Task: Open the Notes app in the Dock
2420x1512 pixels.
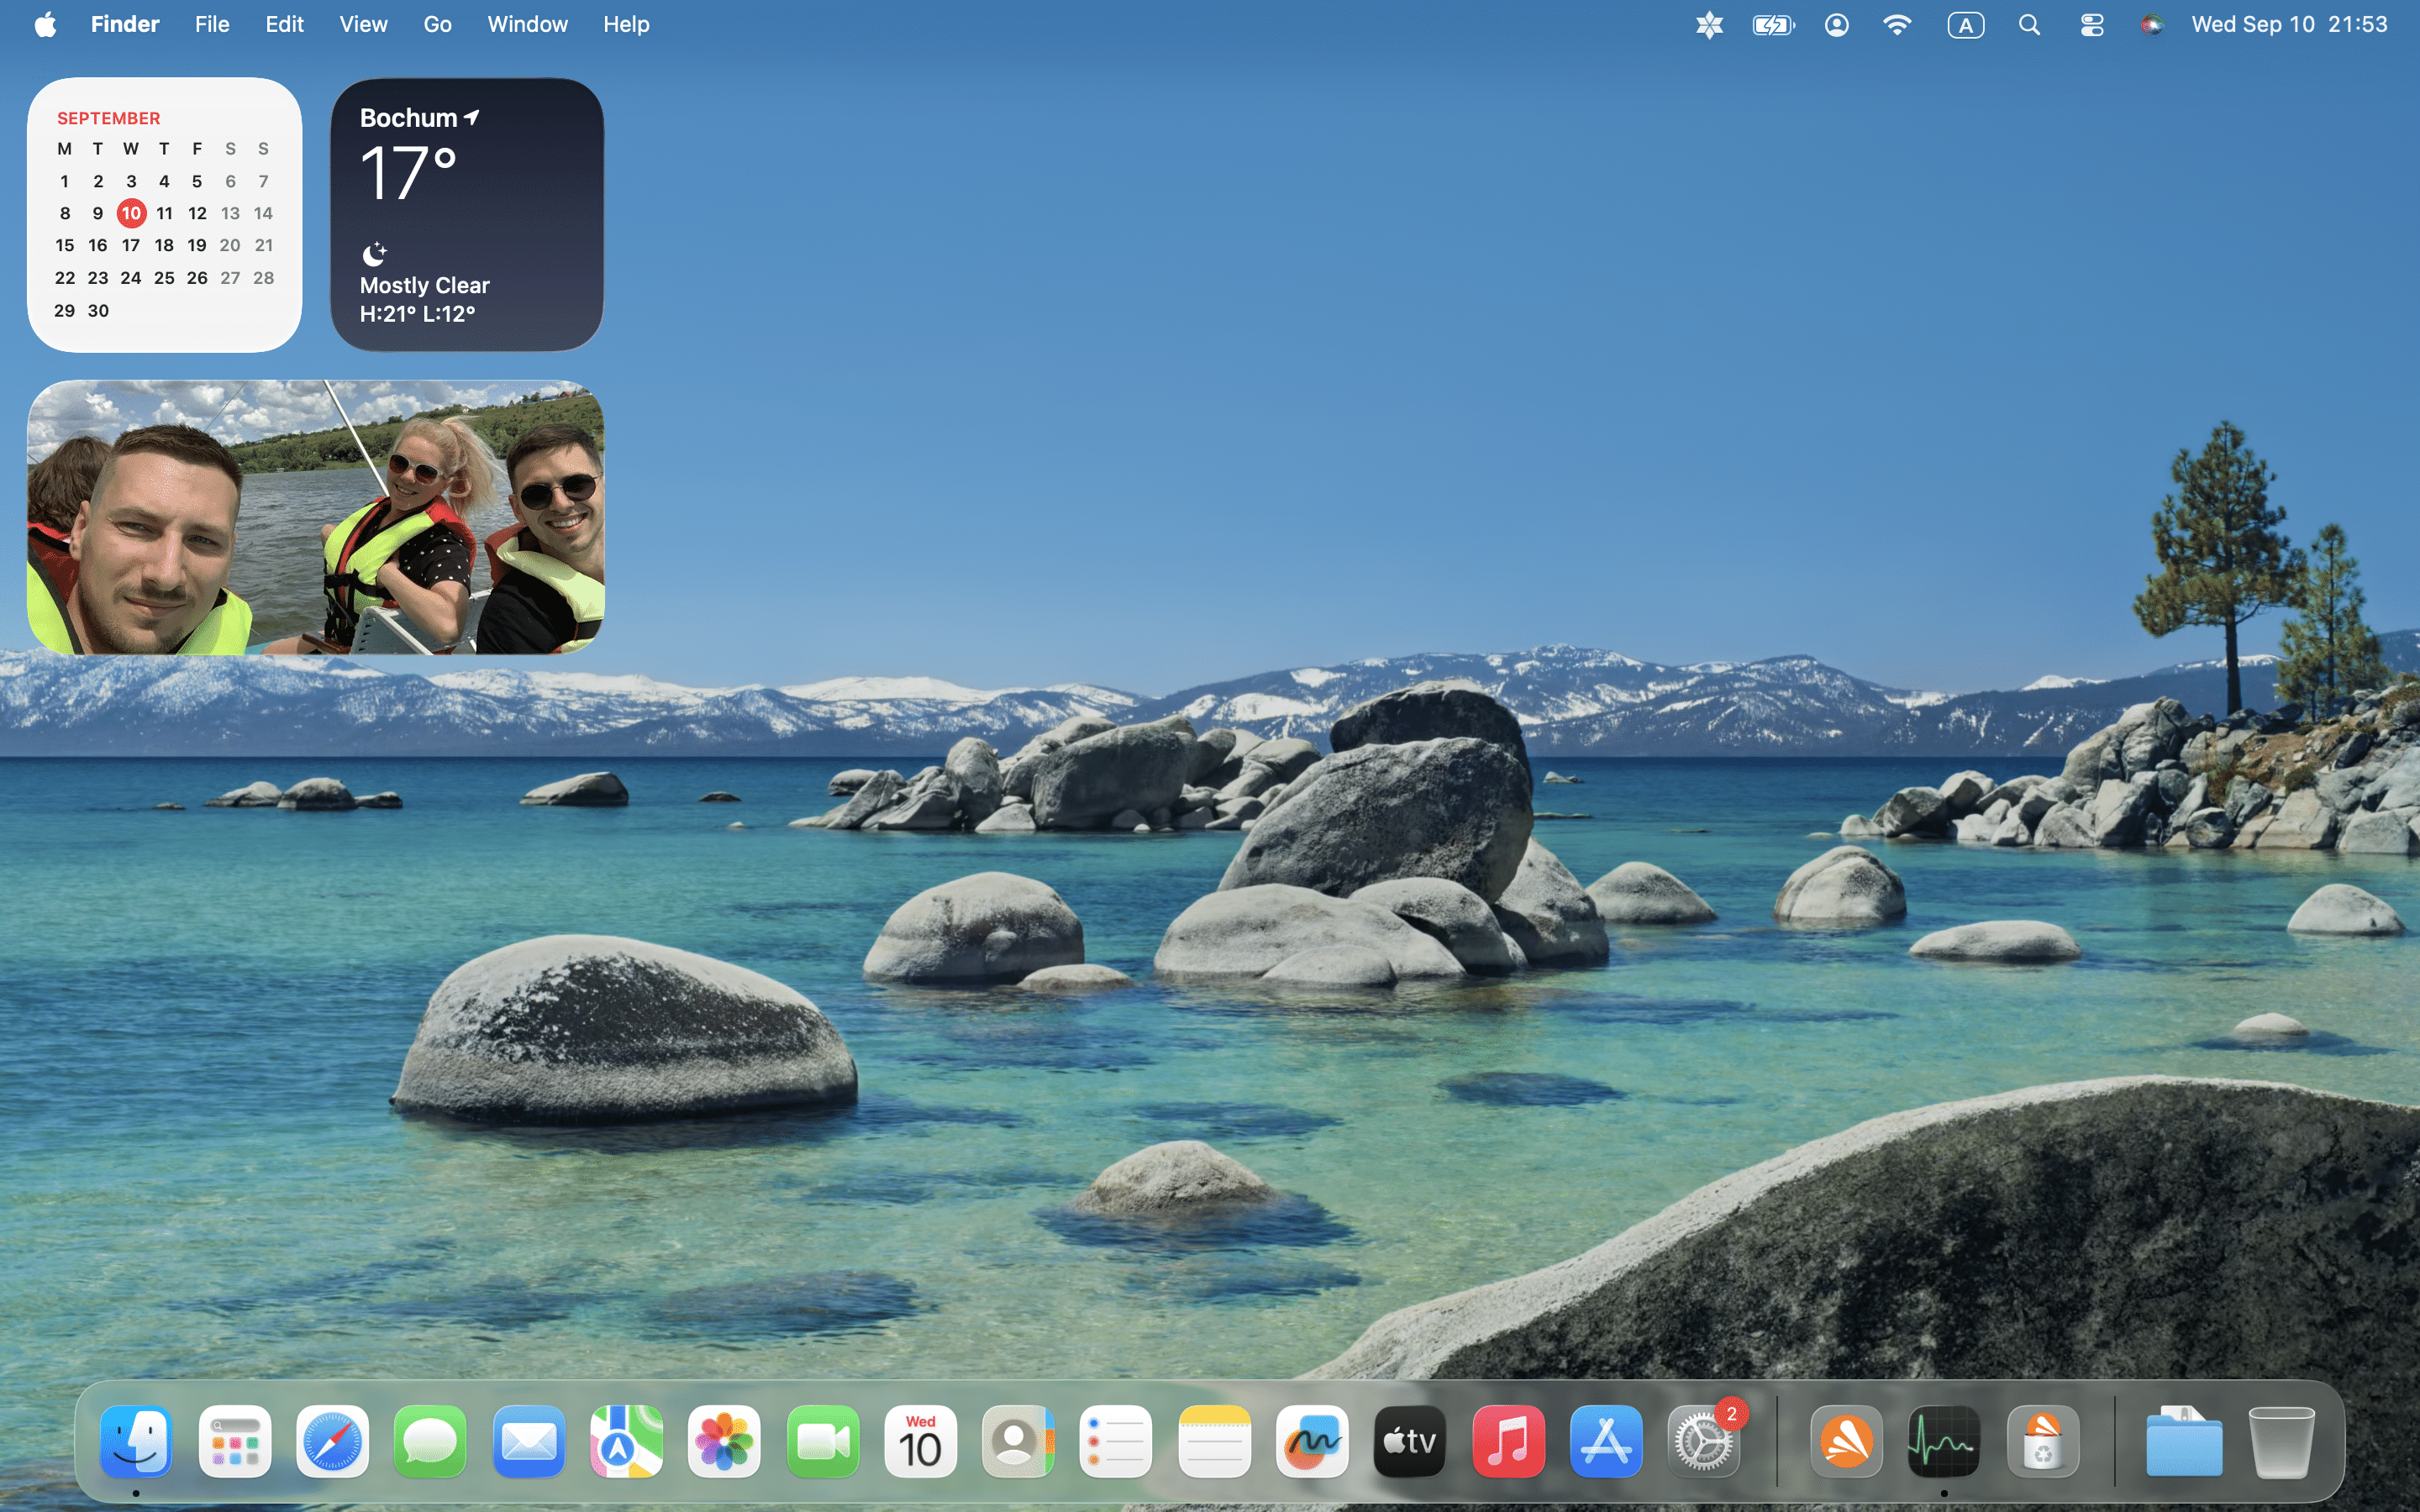Action: coord(1214,1441)
